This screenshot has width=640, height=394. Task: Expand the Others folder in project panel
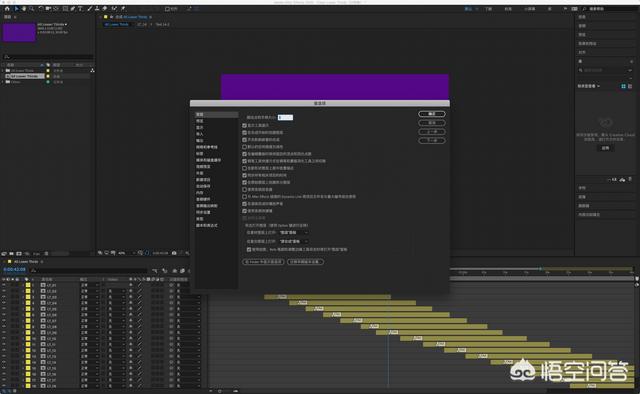(x=3, y=82)
